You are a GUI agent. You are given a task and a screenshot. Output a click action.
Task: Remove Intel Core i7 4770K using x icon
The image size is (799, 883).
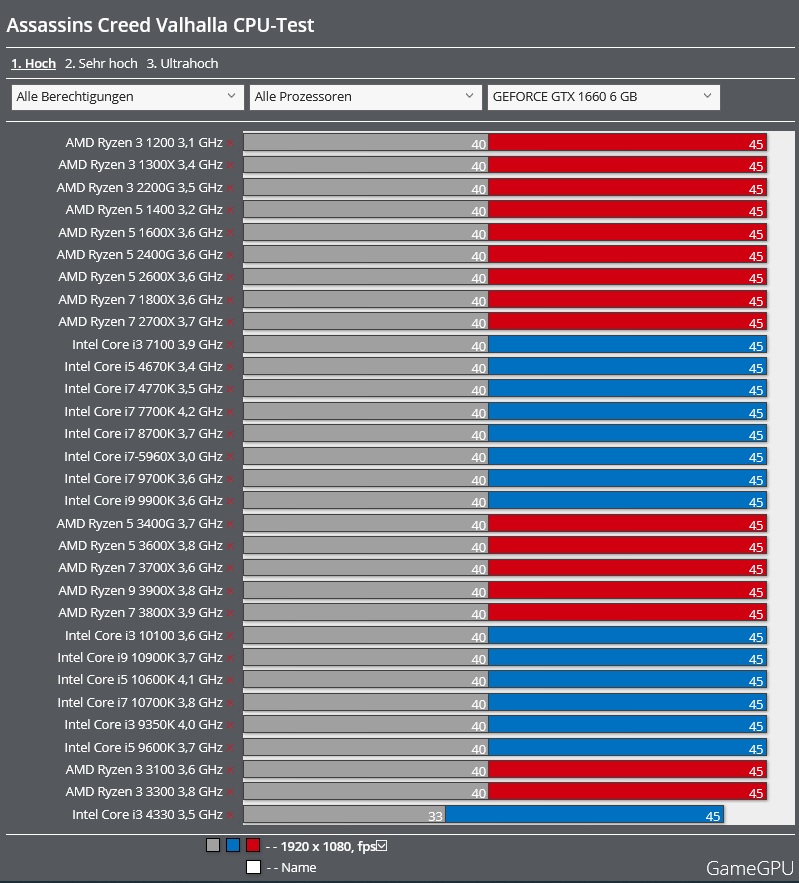[230, 390]
